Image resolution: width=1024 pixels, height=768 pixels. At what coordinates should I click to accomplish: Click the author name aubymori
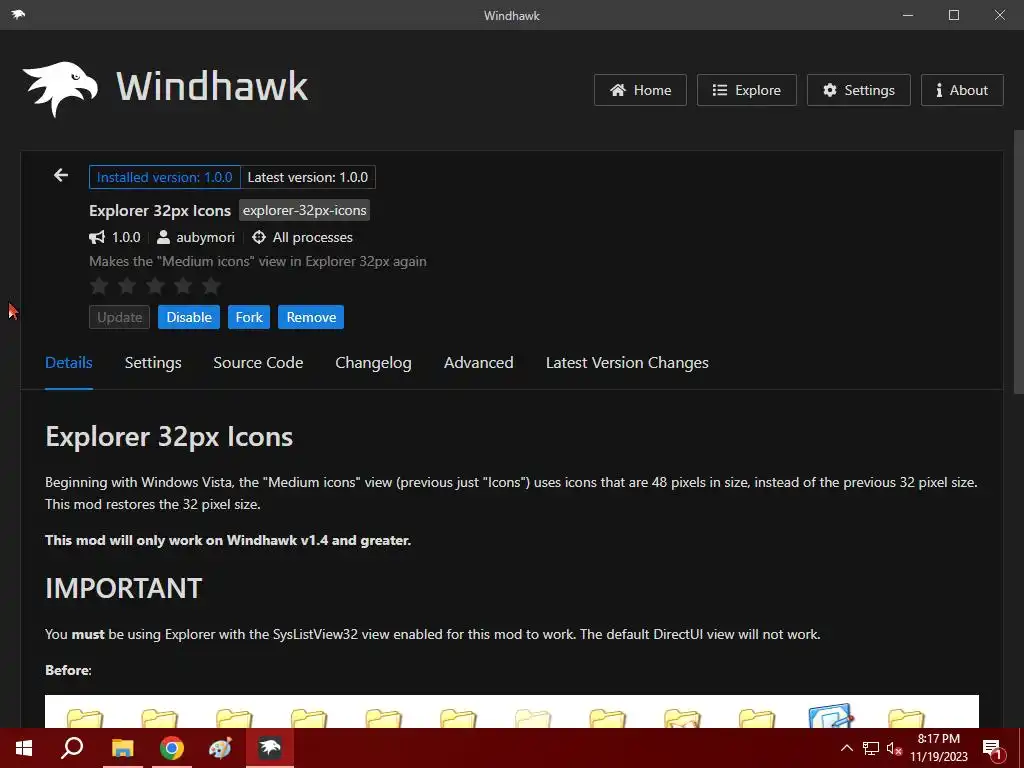pyautogui.click(x=205, y=237)
